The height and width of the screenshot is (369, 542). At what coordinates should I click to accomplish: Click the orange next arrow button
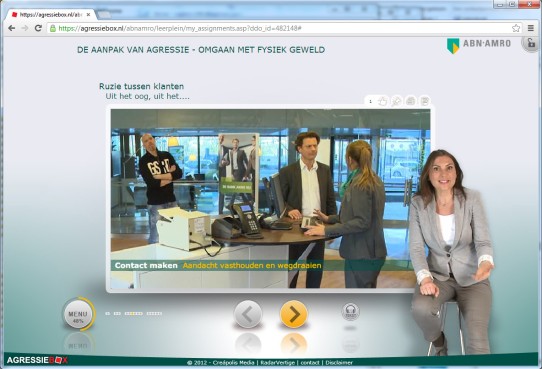pos(293,314)
